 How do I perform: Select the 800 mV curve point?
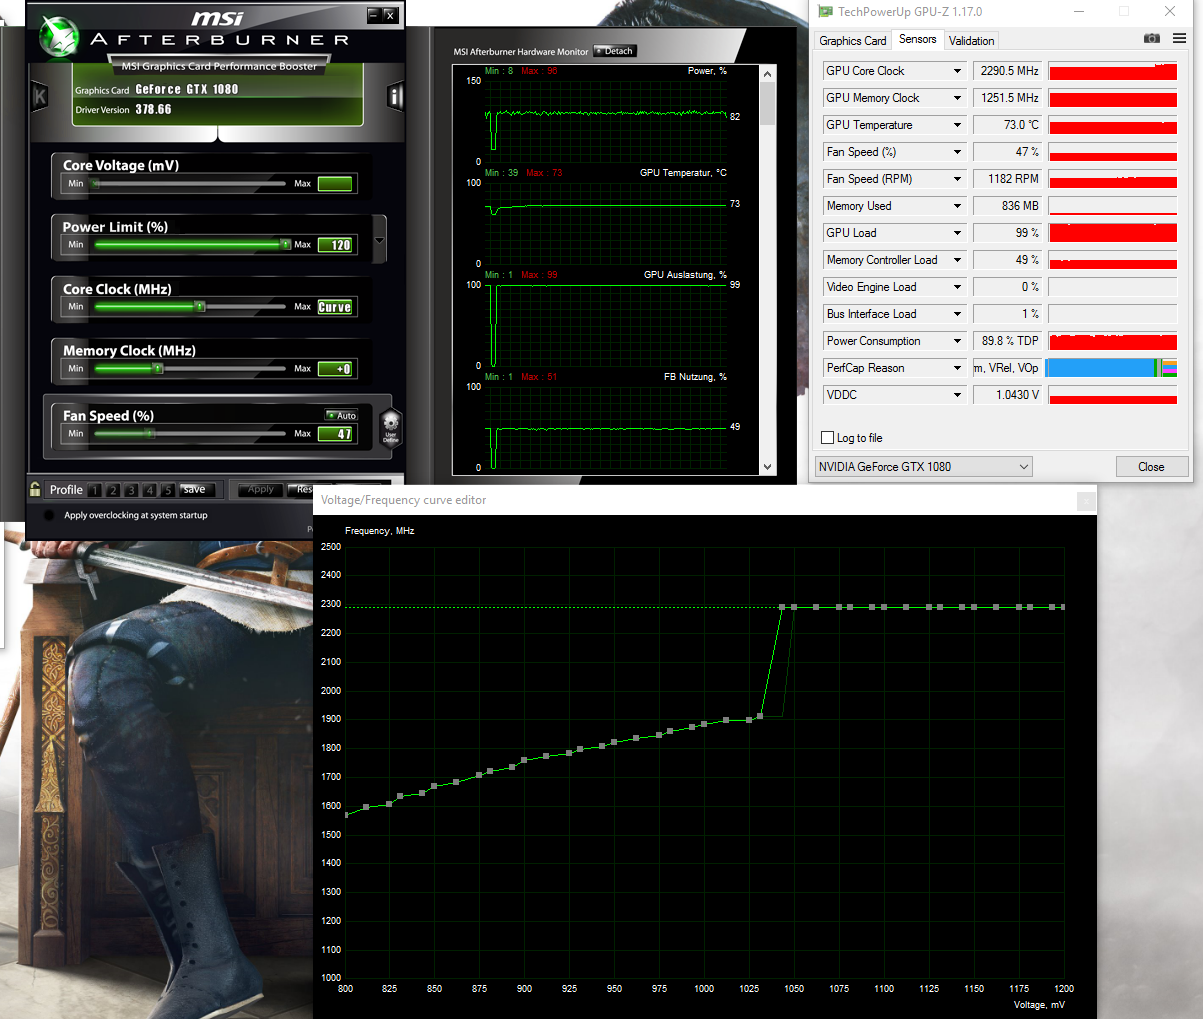(346, 815)
